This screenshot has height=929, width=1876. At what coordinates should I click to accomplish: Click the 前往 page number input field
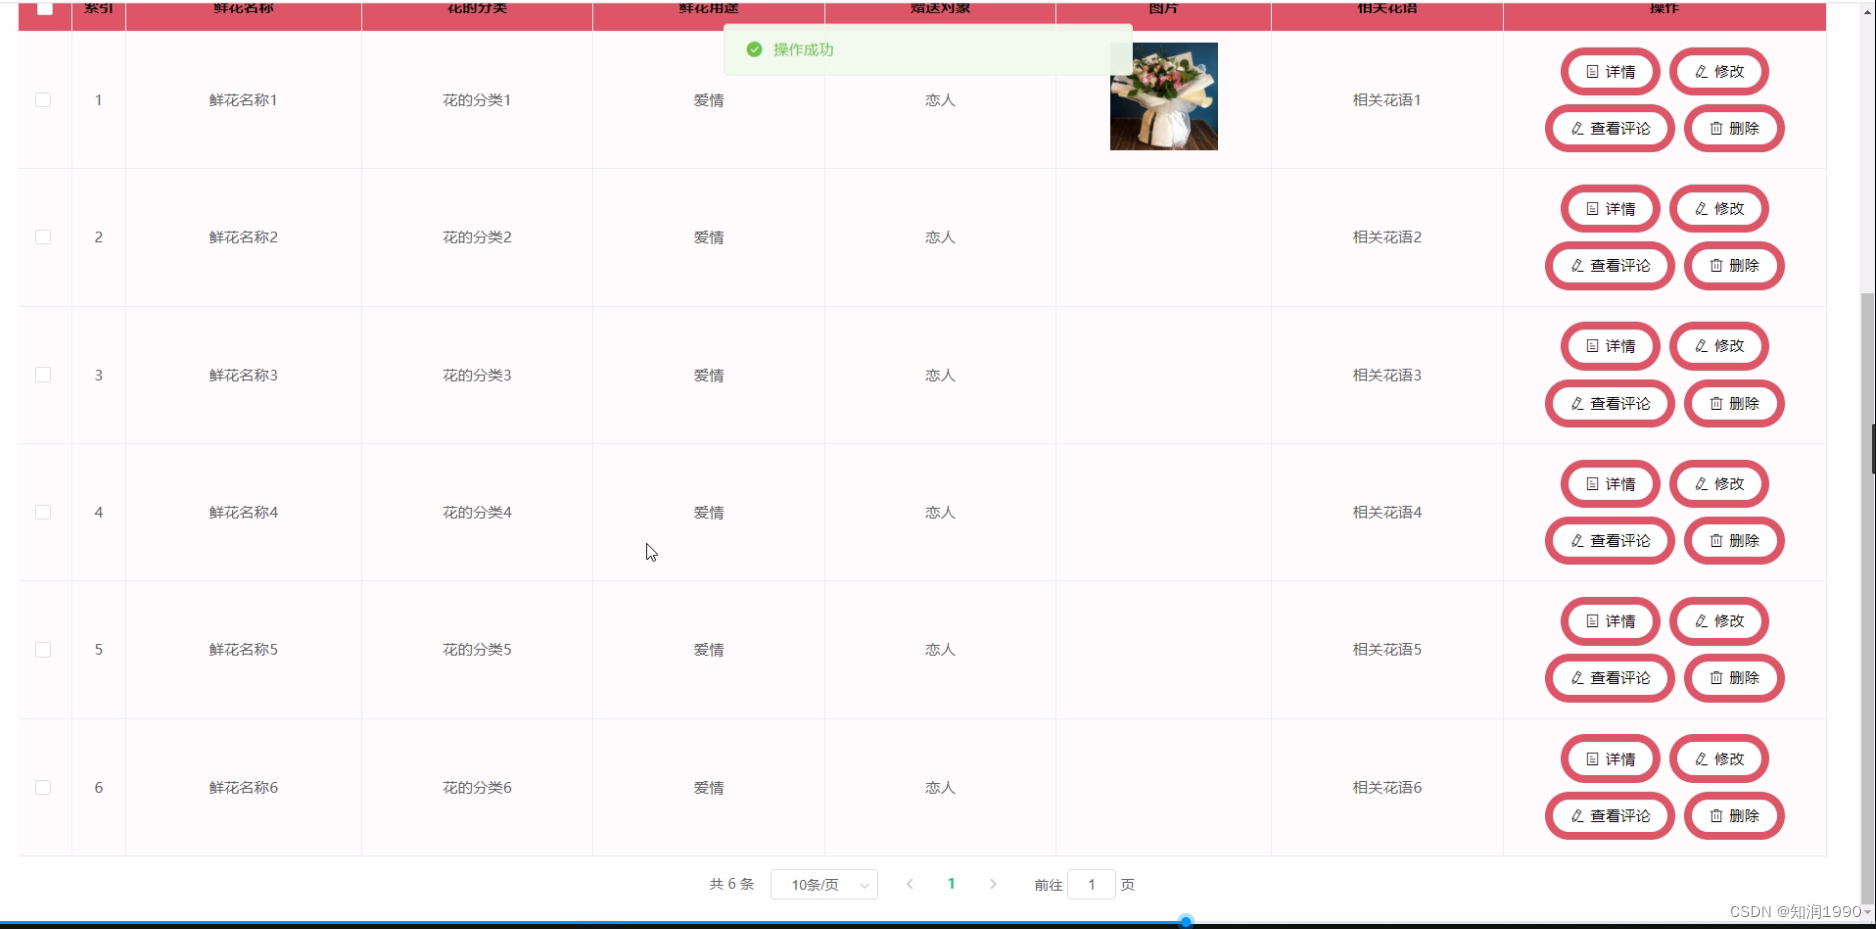pyautogui.click(x=1091, y=884)
